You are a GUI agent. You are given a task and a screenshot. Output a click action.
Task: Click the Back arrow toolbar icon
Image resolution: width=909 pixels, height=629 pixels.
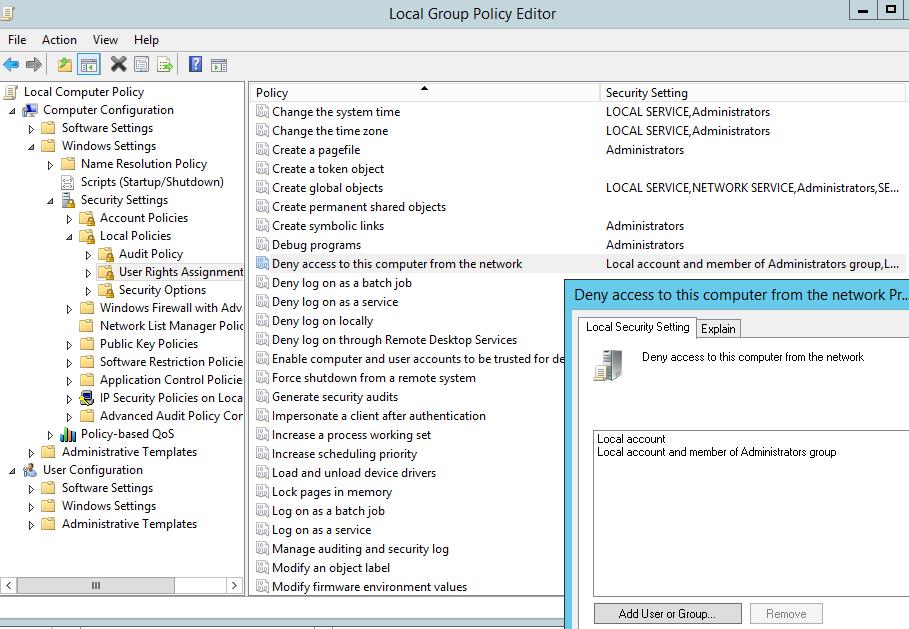coord(11,64)
